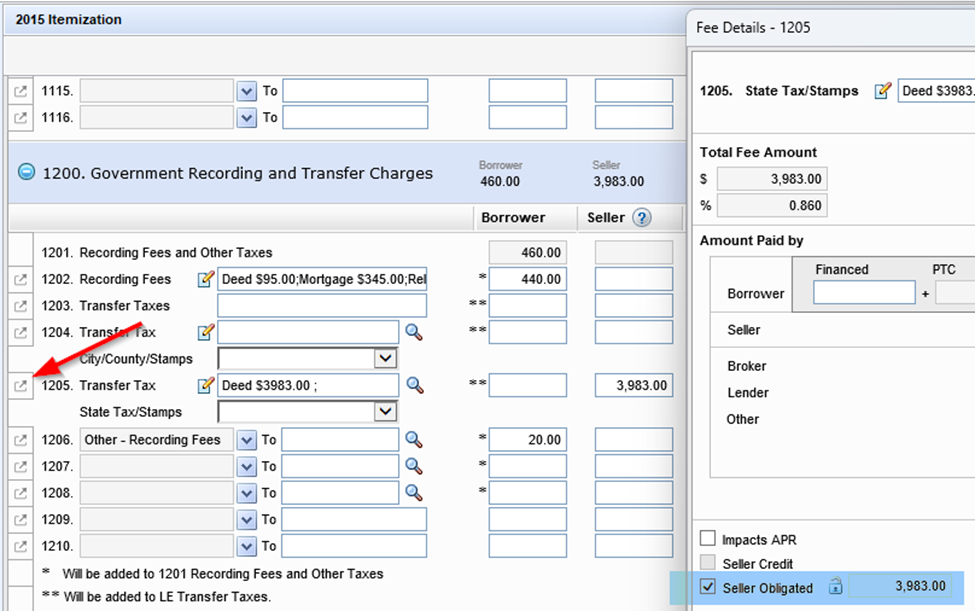Click 1202 borrower amount field 440.00
This screenshot has width=975, height=611.
coord(527,279)
